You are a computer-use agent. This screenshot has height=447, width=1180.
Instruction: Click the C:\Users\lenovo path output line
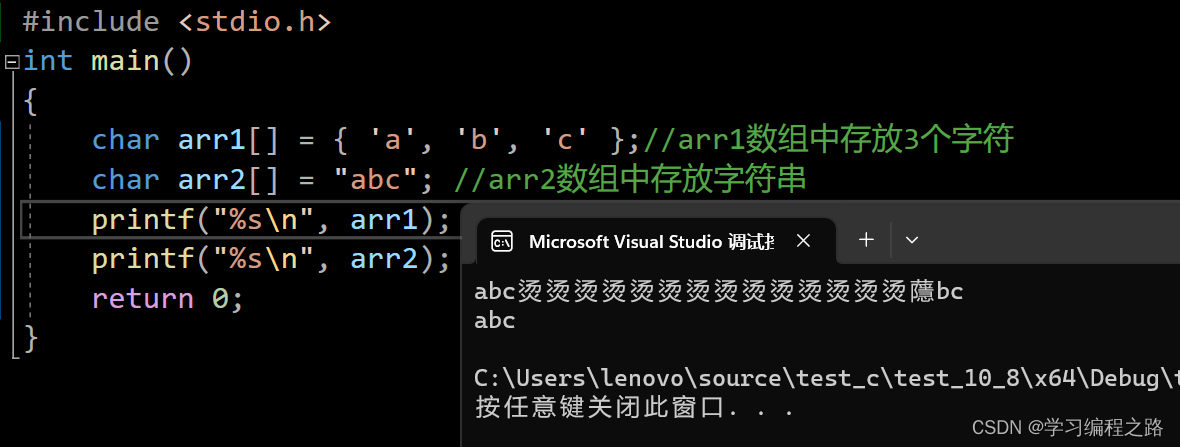pyautogui.click(x=827, y=379)
